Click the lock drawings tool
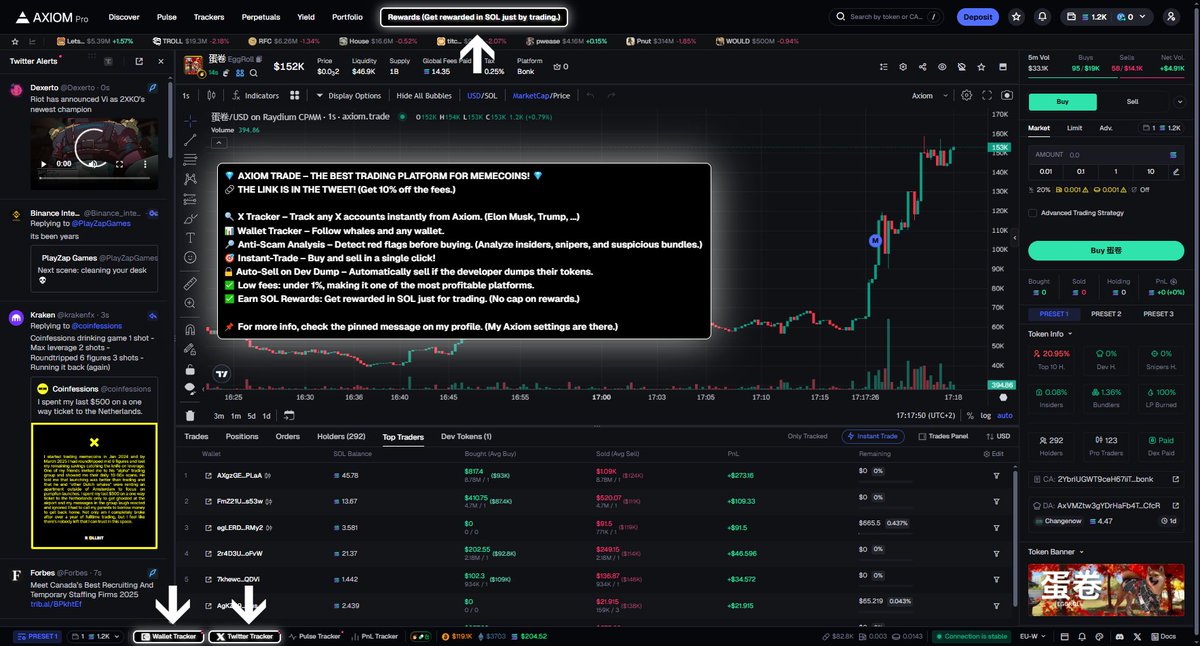 pos(190,368)
